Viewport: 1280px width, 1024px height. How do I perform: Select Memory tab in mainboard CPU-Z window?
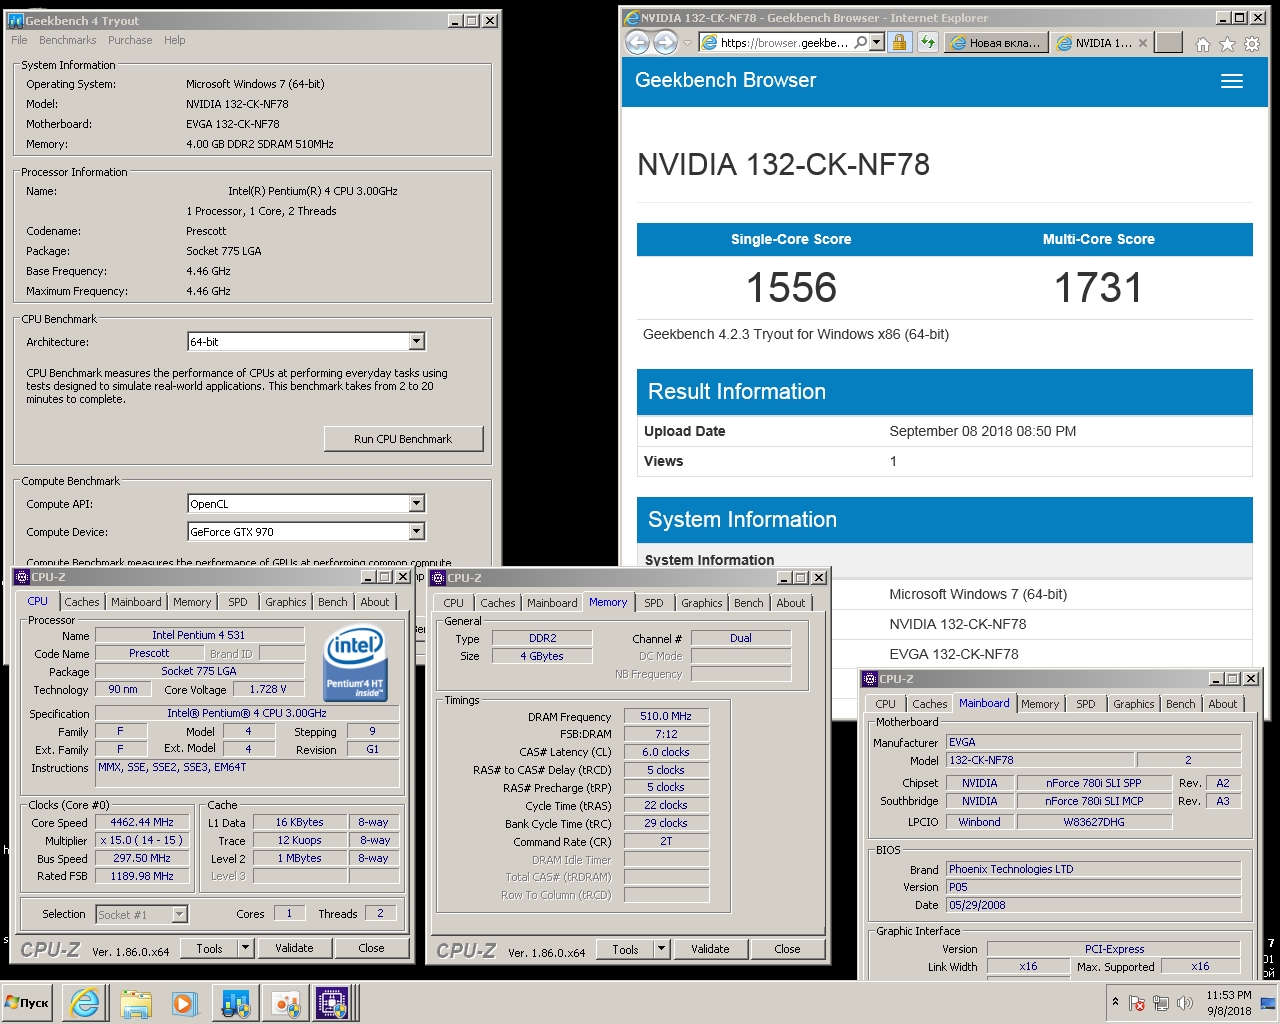point(1040,704)
